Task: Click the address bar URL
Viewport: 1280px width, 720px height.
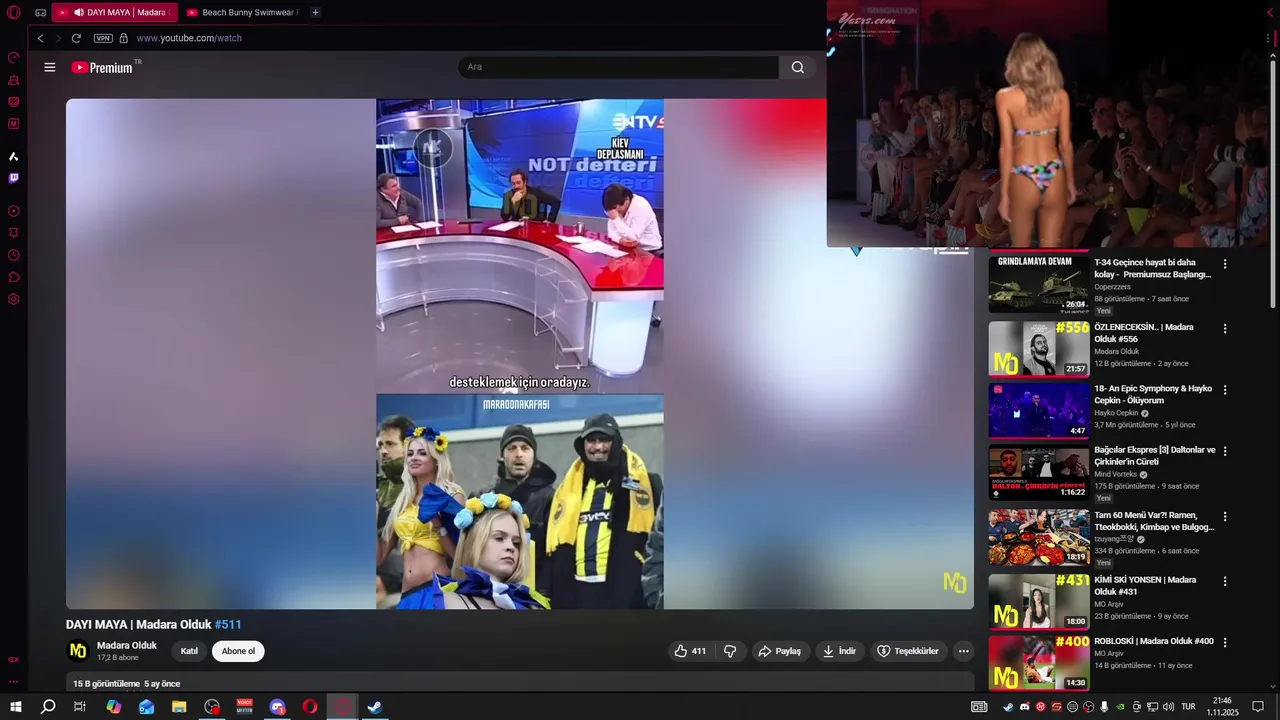Action: click(189, 38)
